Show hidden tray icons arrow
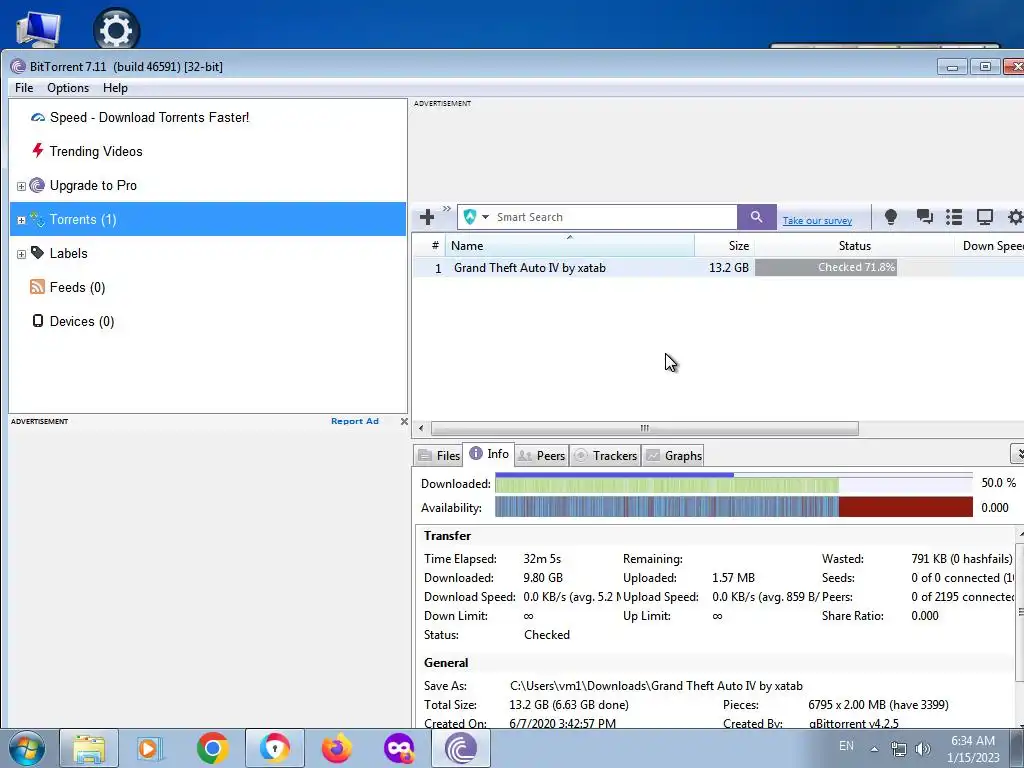 click(x=874, y=749)
